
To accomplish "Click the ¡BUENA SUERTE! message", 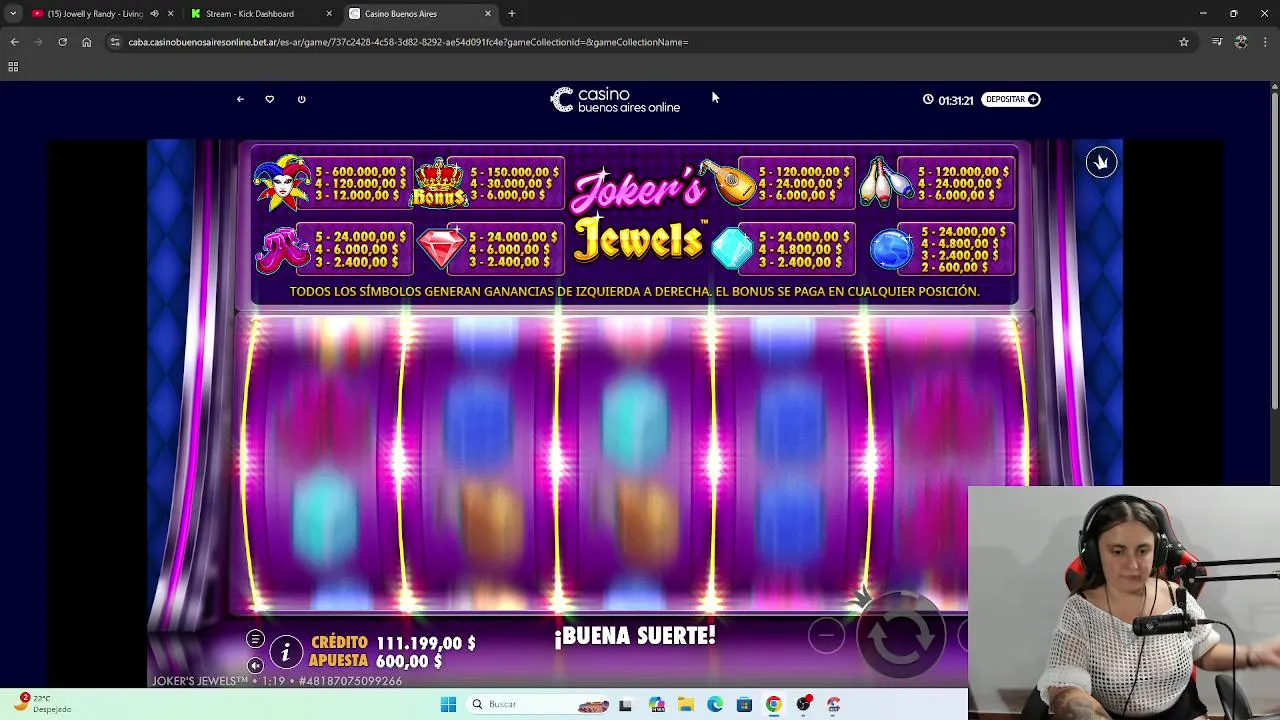I will (635, 636).
